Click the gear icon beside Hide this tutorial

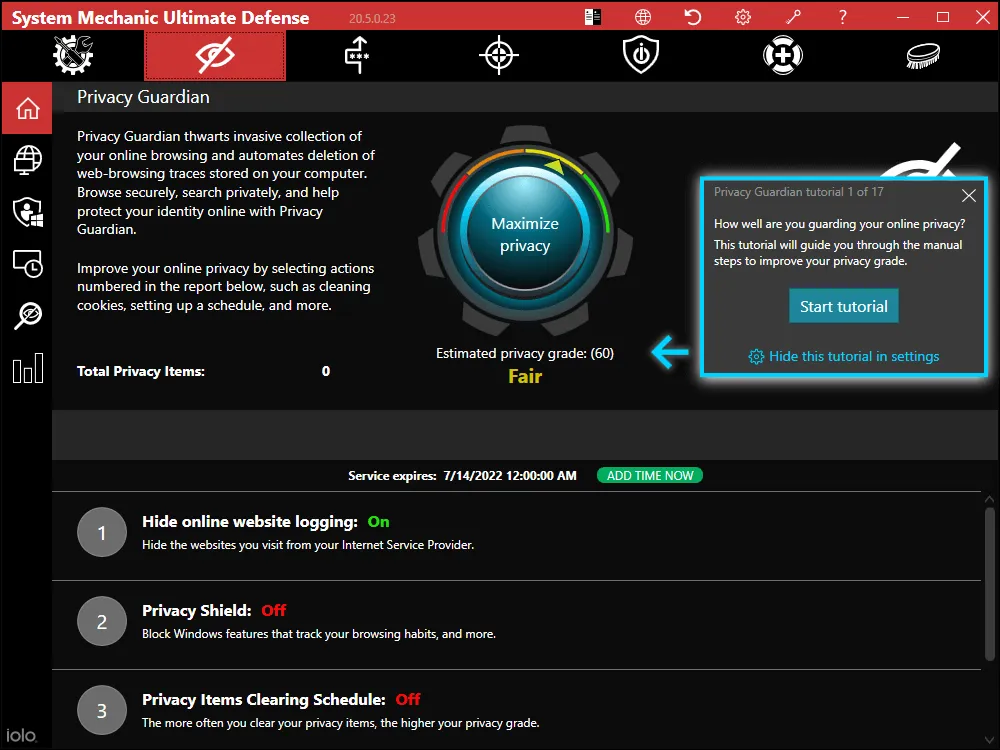coord(756,357)
